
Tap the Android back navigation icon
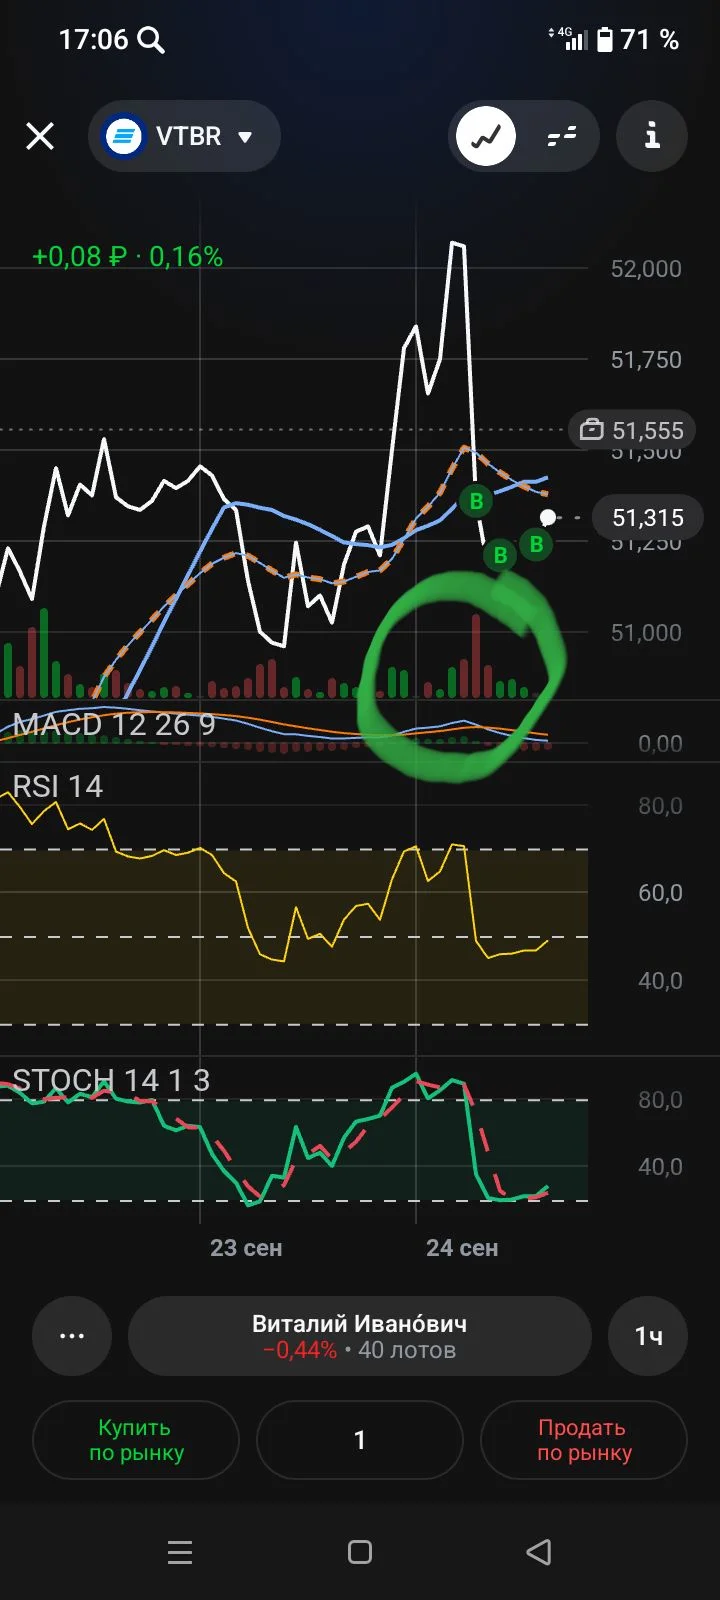[x=539, y=1552]
